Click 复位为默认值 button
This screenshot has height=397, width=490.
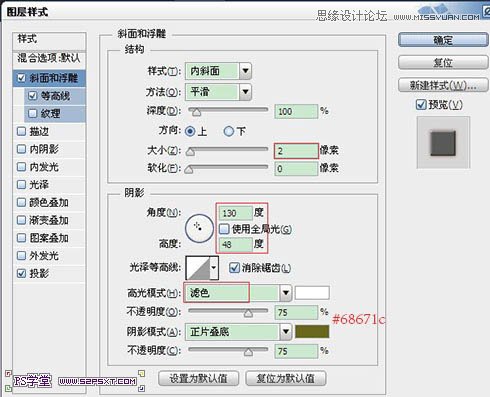[x=286, y=378]
